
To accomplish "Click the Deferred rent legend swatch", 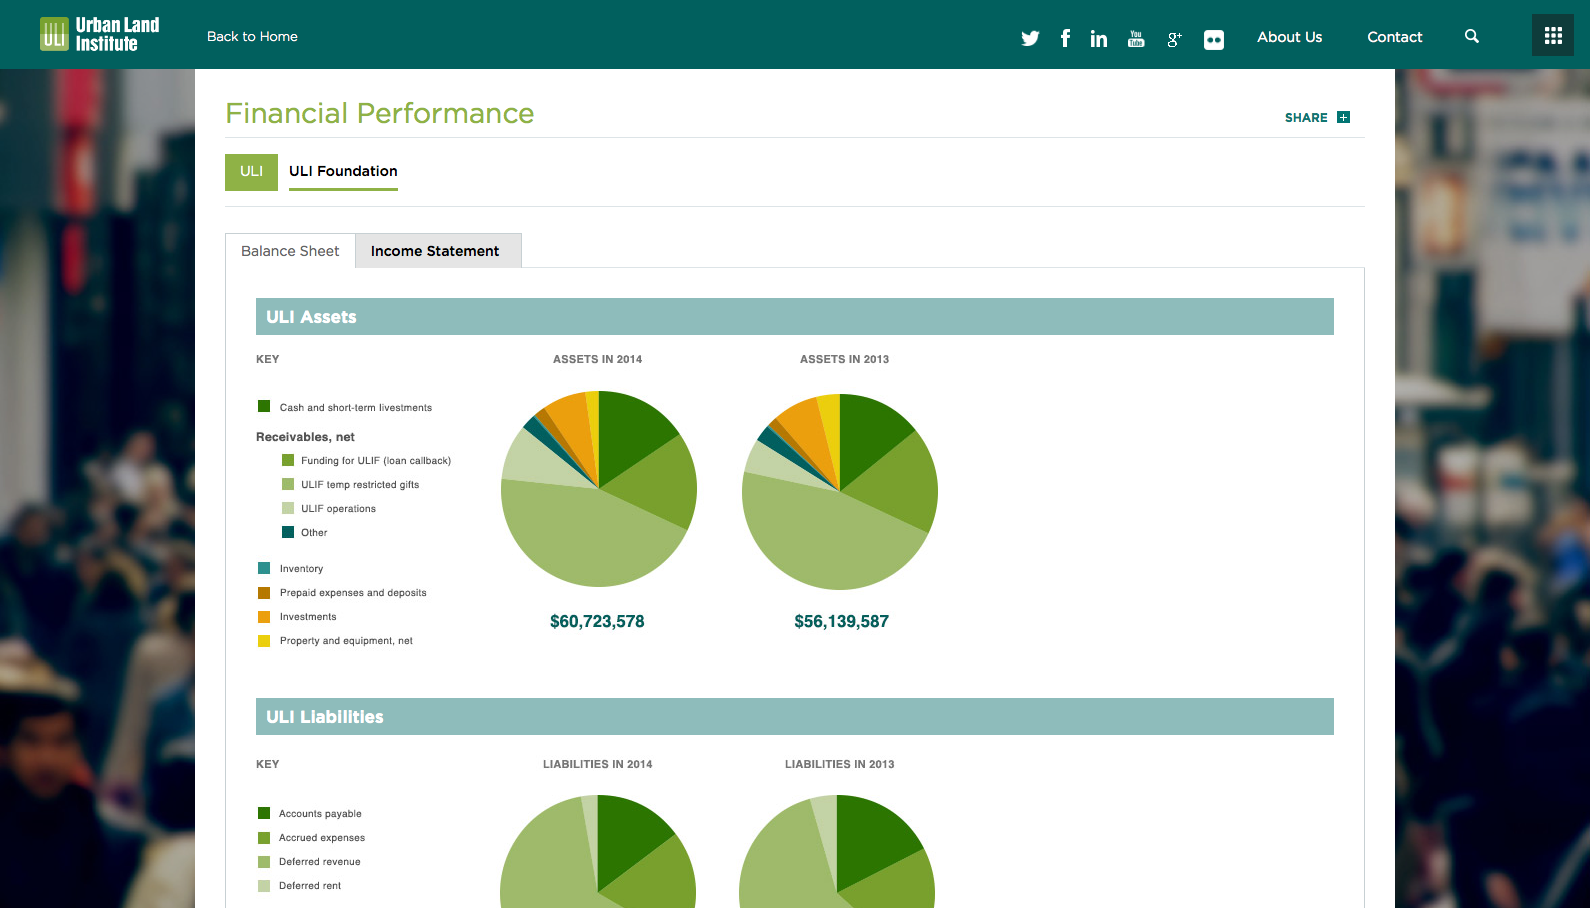I will coord(264,886).
